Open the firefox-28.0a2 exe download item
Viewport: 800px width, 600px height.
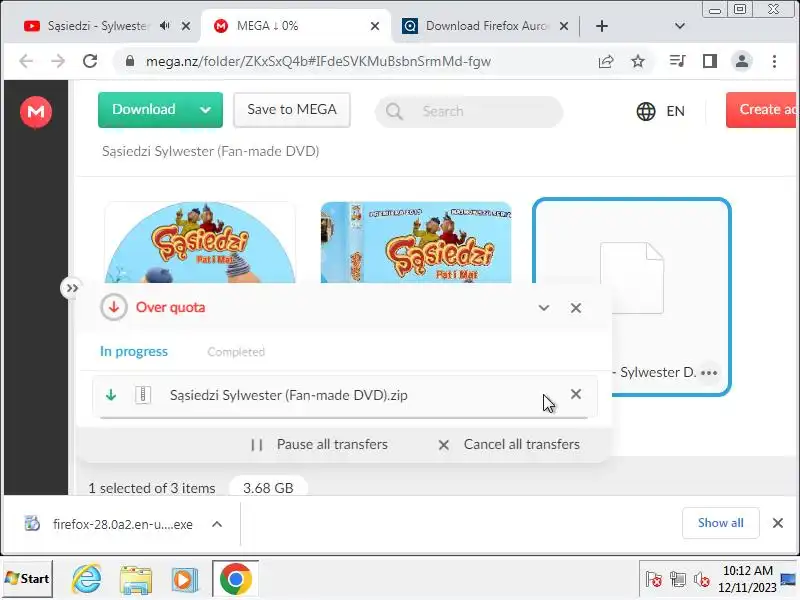[109, 524]
